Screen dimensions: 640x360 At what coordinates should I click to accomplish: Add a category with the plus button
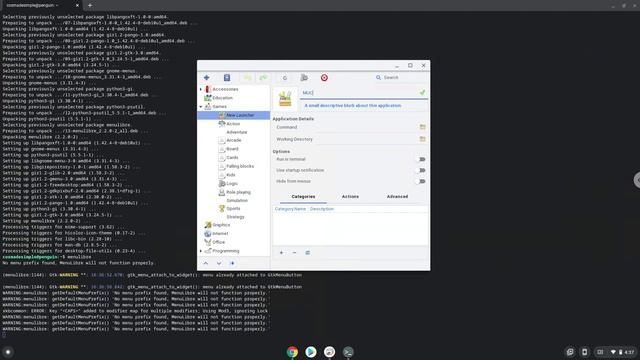click(281, 253)
